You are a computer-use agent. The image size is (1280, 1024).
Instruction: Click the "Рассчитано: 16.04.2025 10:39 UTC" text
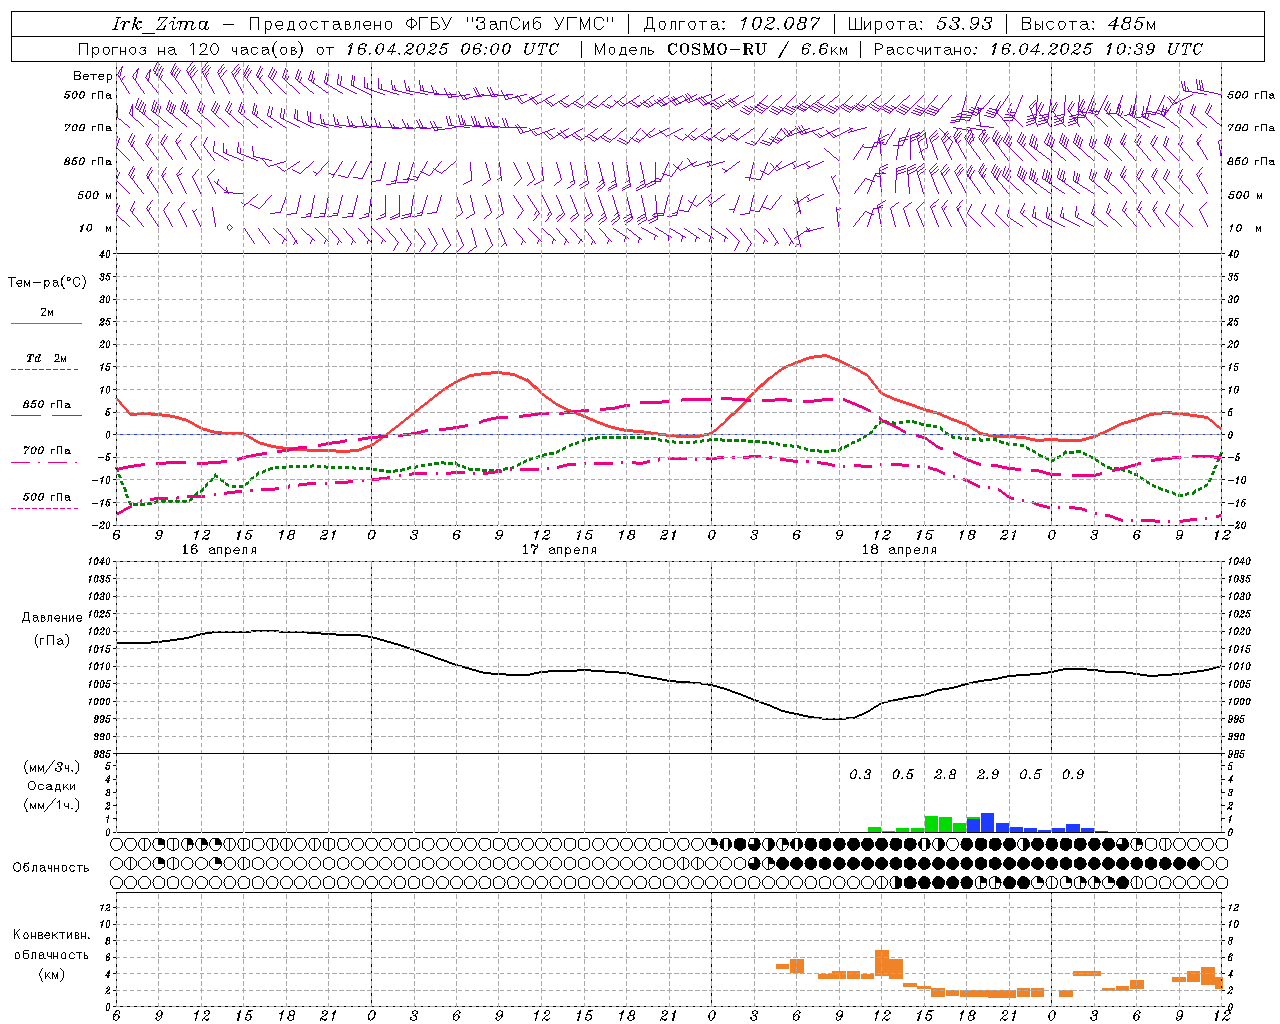pyautogui.click(x=1038, y=49)
